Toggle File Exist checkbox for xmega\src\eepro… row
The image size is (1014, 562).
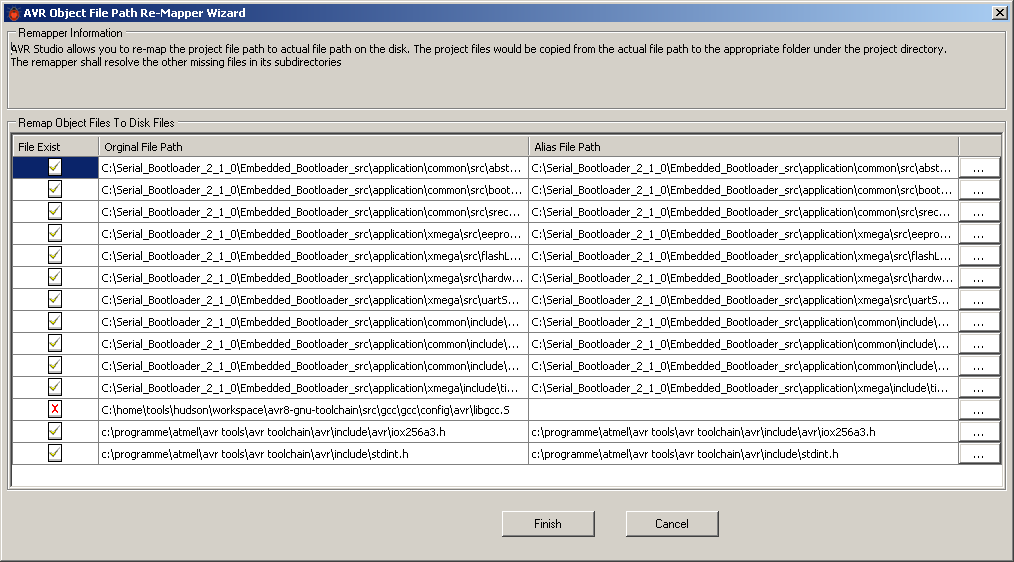click(55, 233)
